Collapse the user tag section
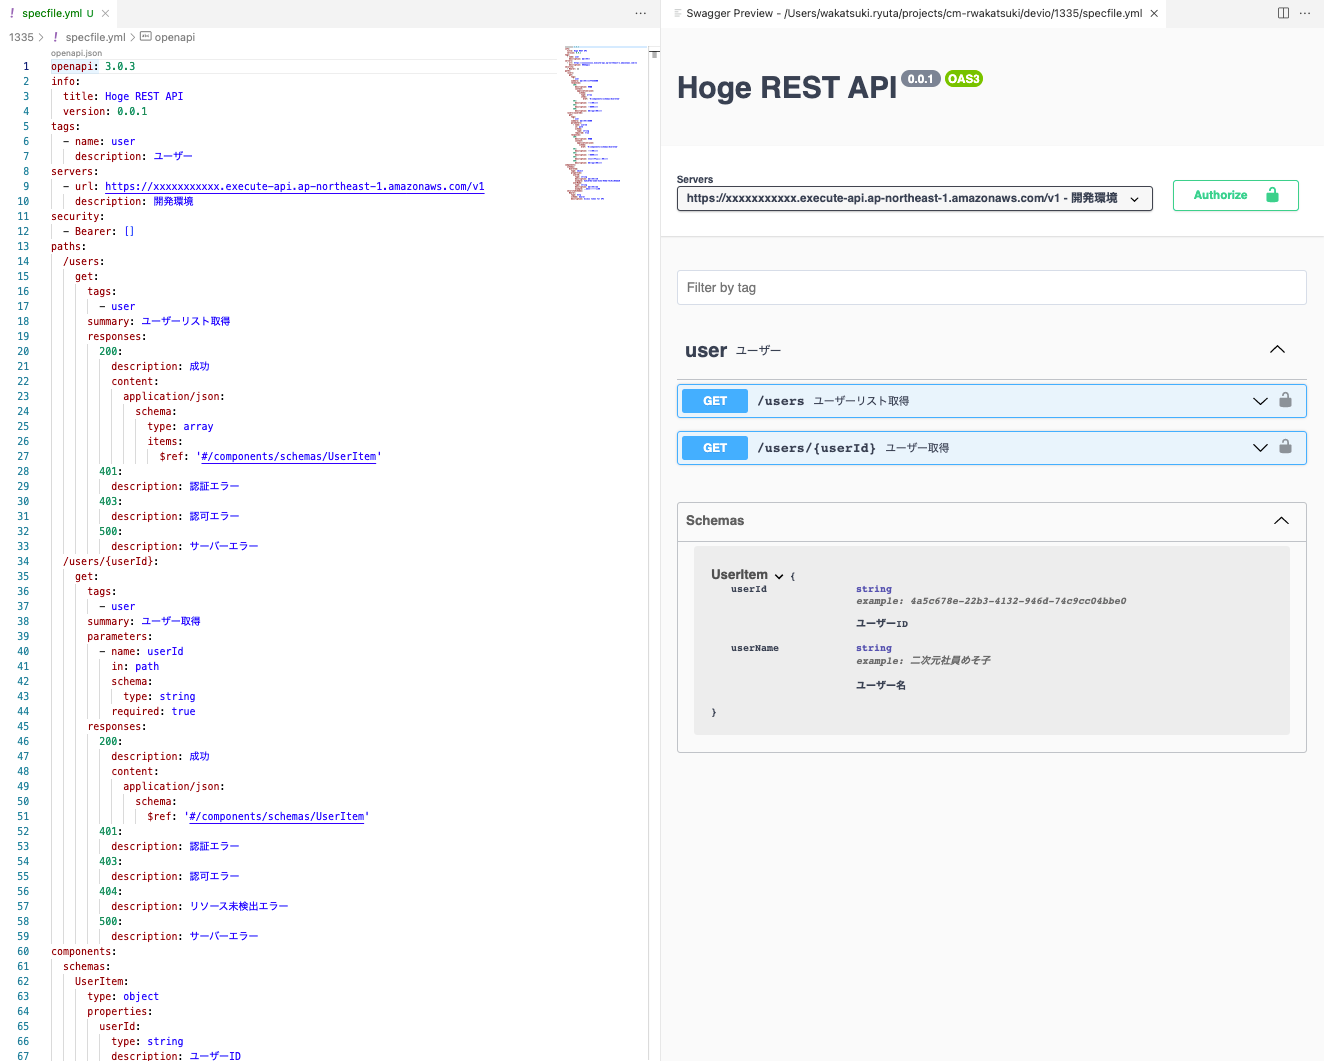This screenshot has height=1061, width=1324. (x=1277, y=349)
